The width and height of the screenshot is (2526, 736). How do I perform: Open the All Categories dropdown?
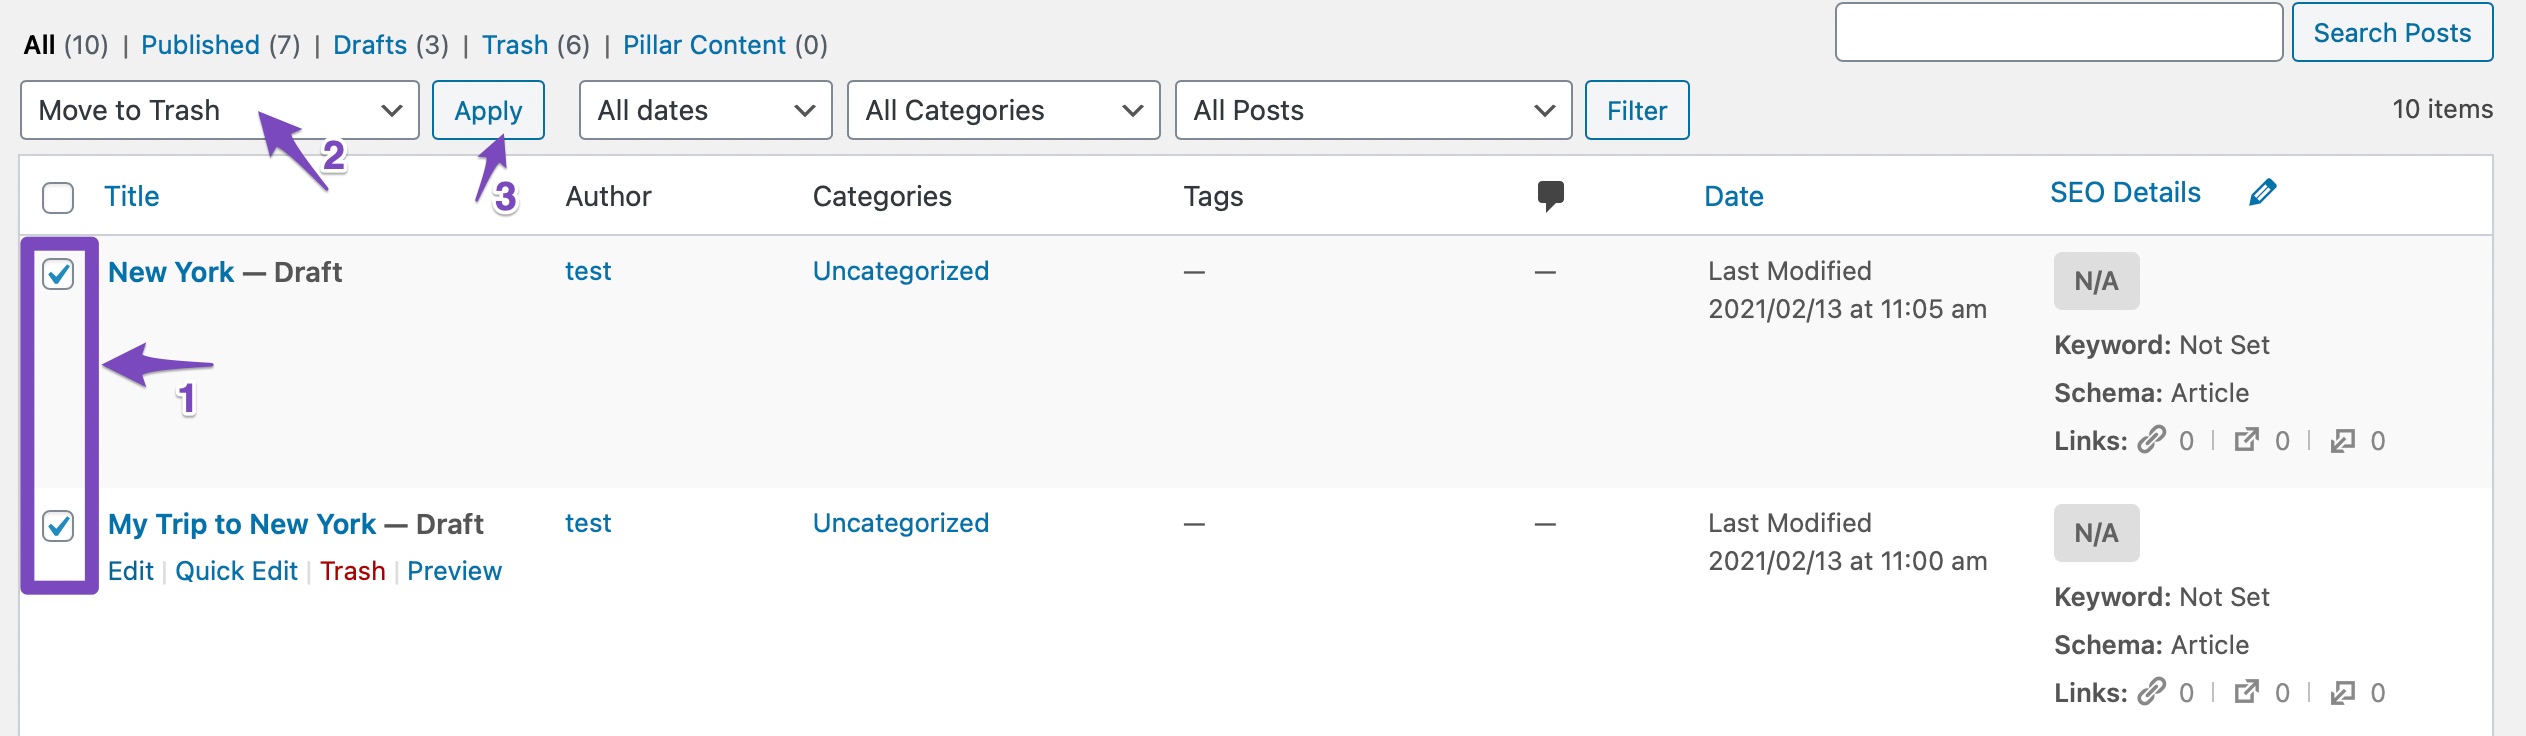click(x=1003, y=110)
